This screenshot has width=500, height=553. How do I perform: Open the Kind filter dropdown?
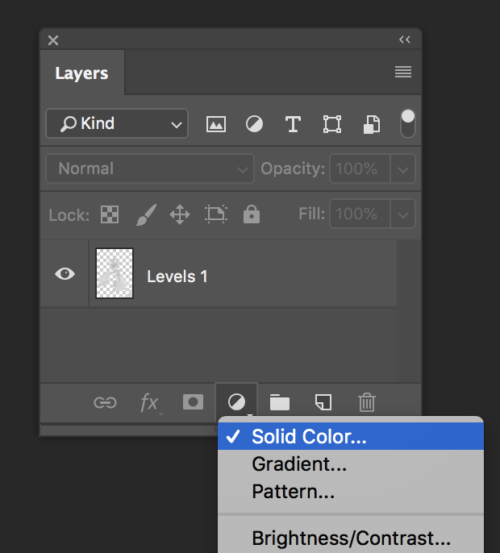click(x=117, y=123)
